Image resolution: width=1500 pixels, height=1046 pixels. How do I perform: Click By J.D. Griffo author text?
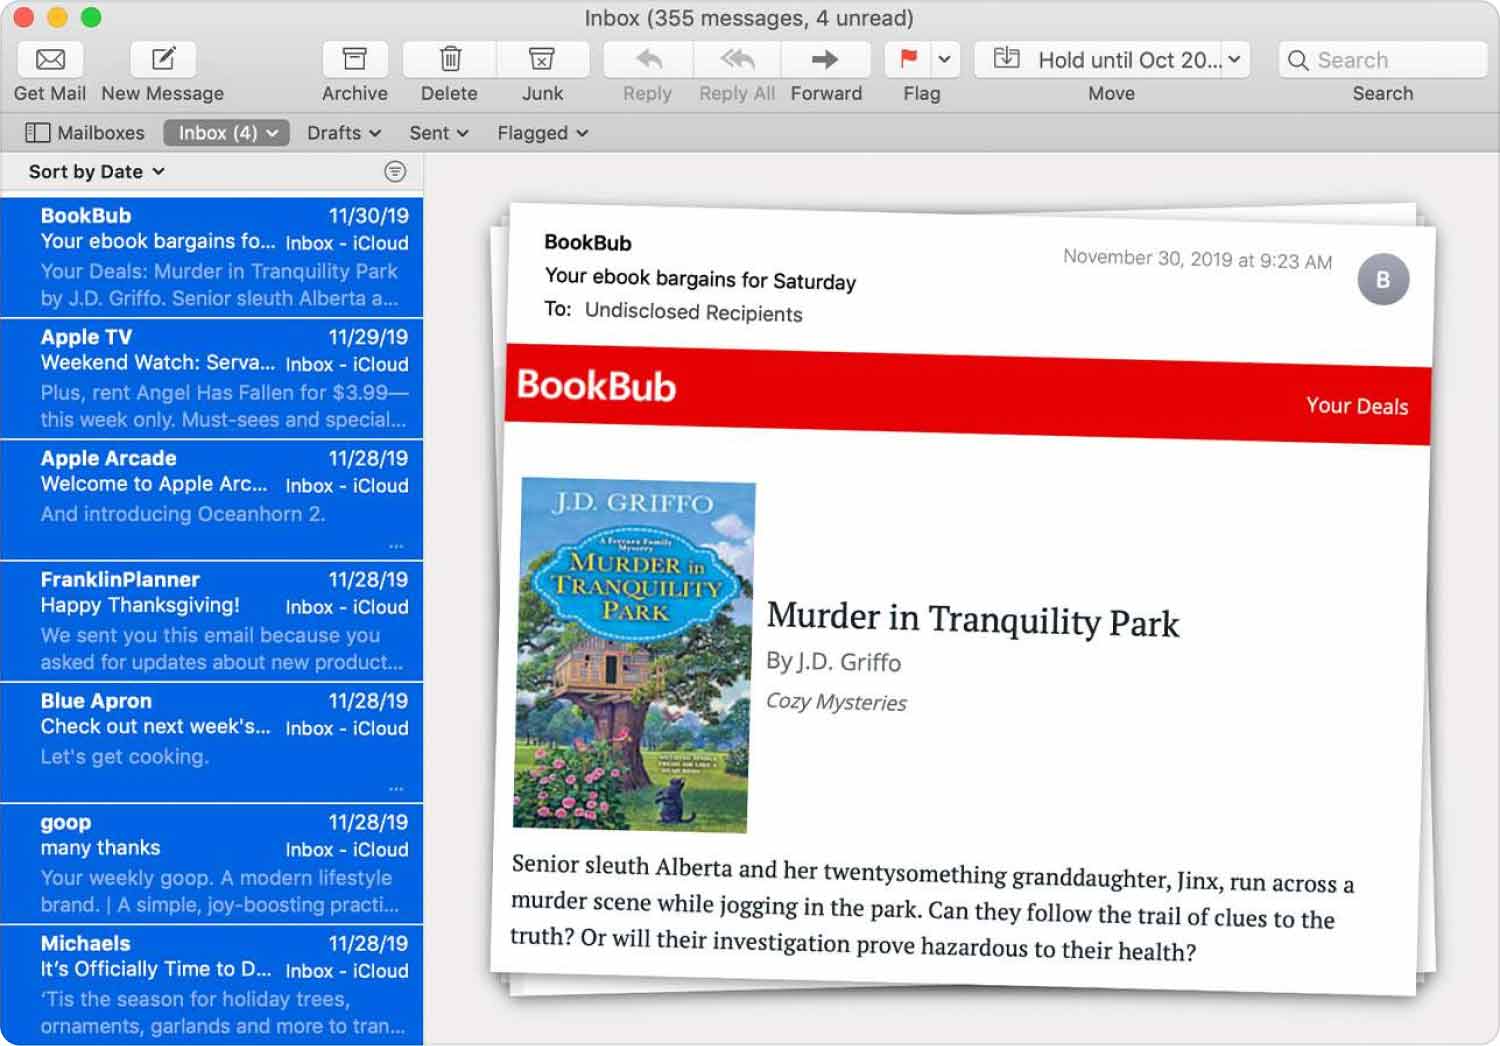(833, 662)
